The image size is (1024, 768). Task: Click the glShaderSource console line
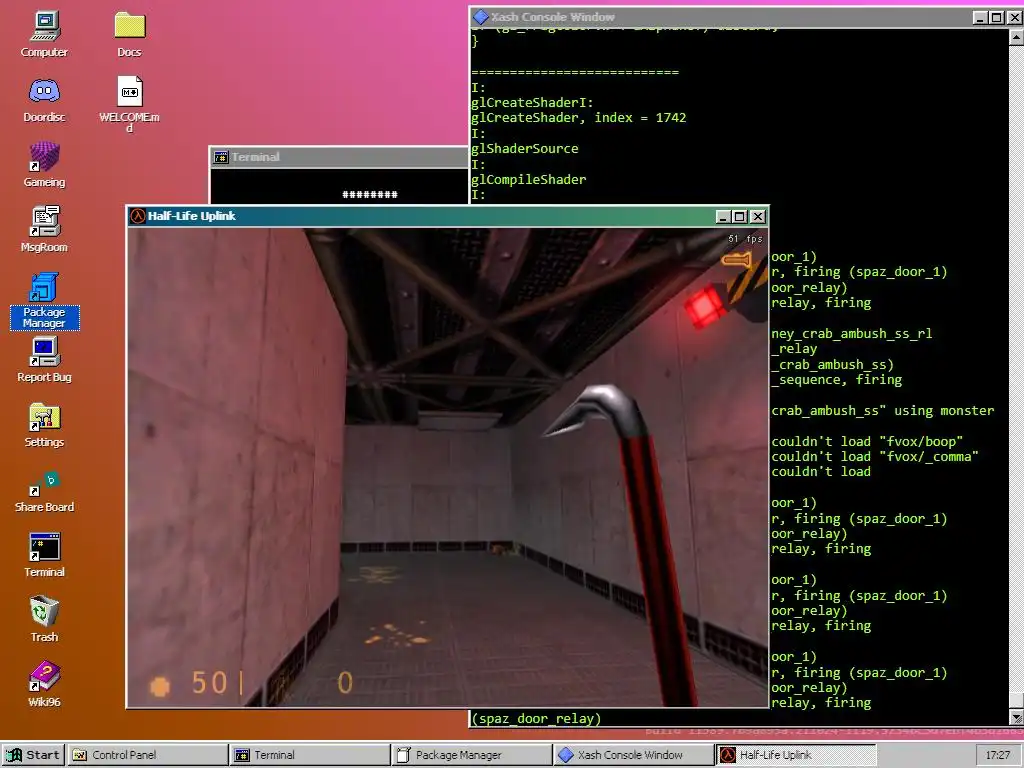524,149
